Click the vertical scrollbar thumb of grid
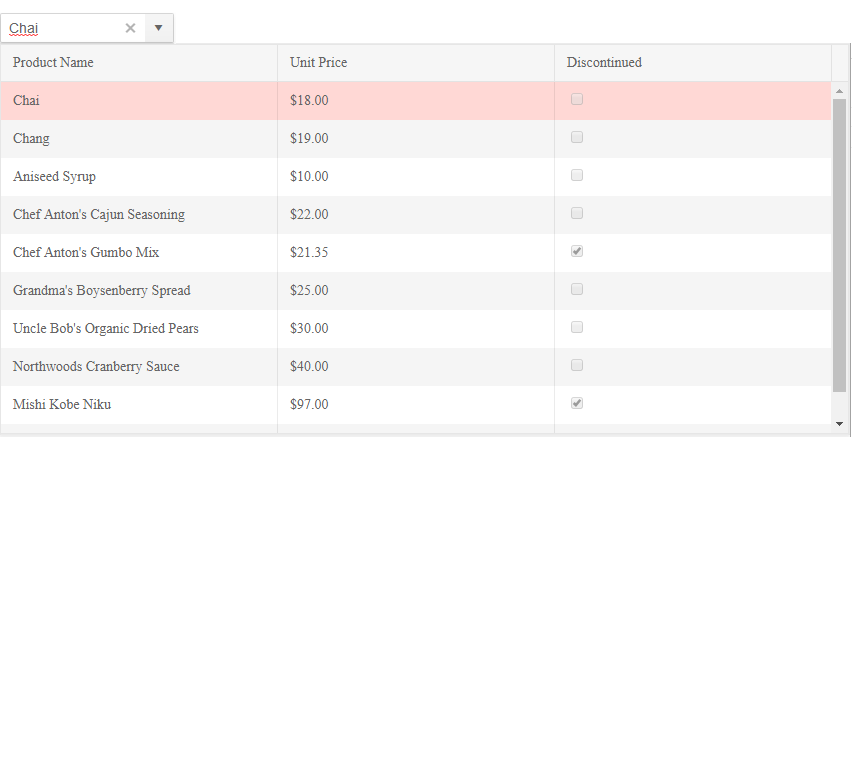 pos(840,245)
